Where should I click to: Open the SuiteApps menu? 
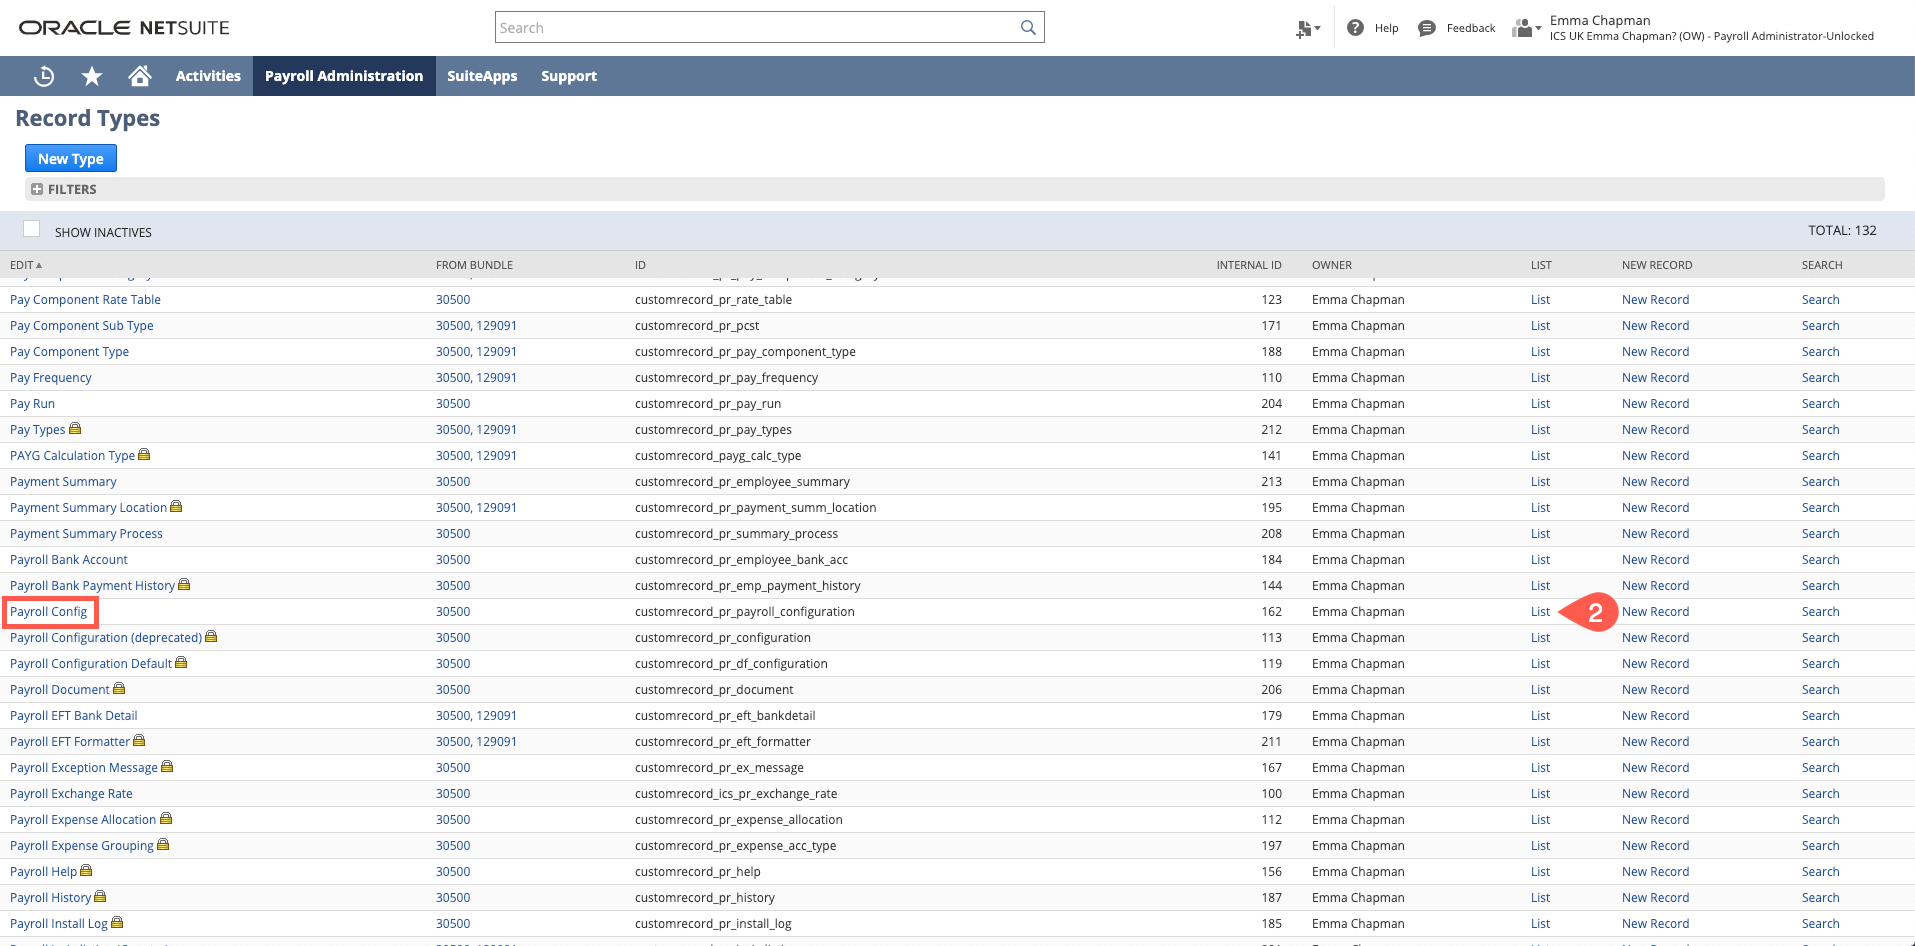coord(482,76)
